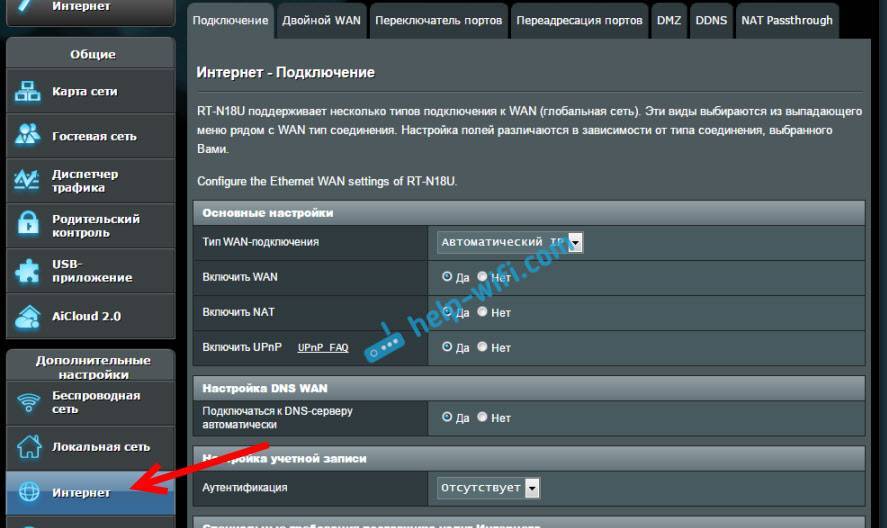Click the Дополнительные настройки section header
This screenshot has width=887, height=528.
point(93,367)
